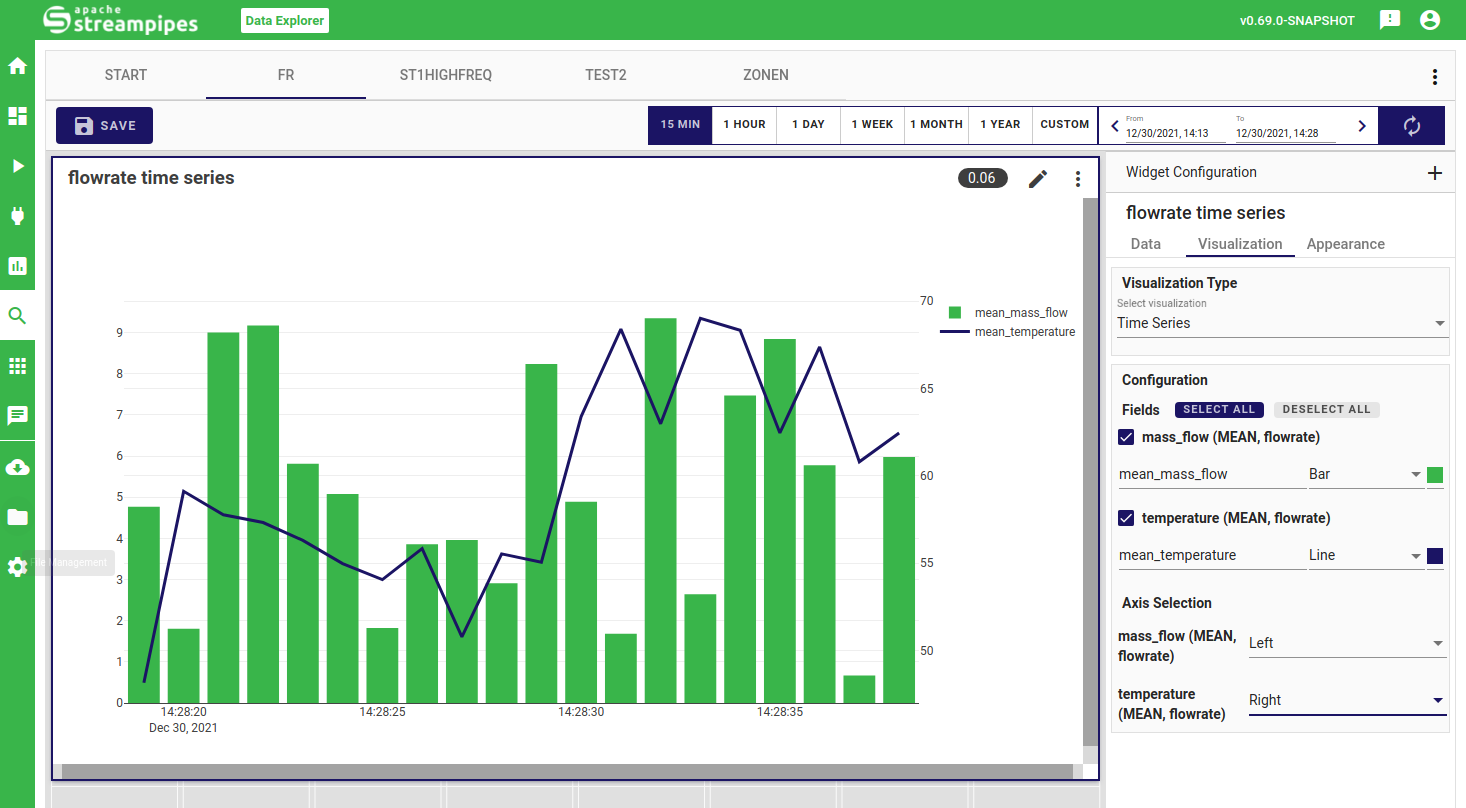
Task: Open the temperature axis Right dropdown
Action: point(1346,700)
